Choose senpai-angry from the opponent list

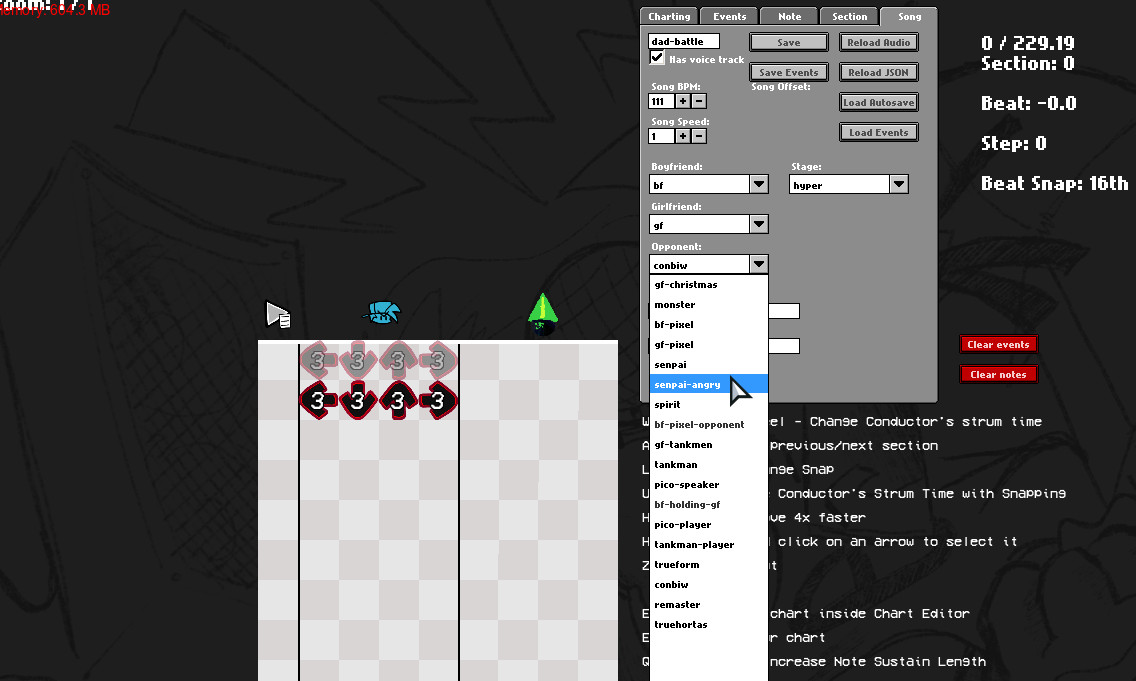click(709, 385)
